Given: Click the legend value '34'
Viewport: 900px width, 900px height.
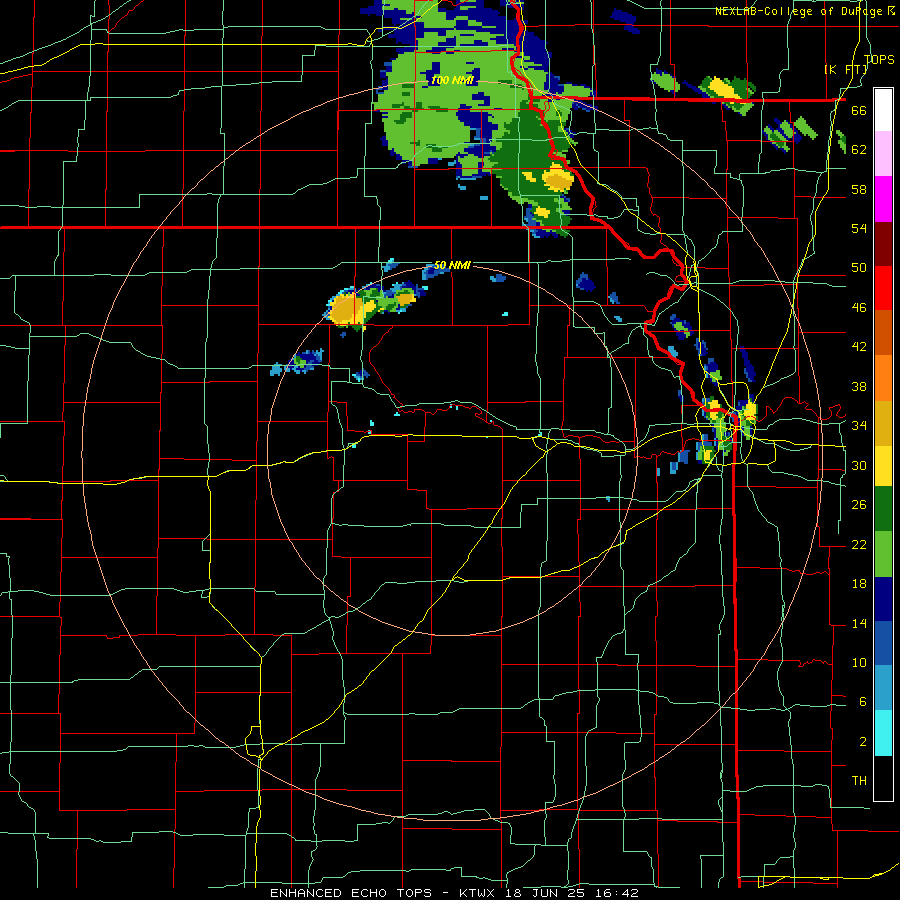Looking at the screenshot, I should coord(859,425).
